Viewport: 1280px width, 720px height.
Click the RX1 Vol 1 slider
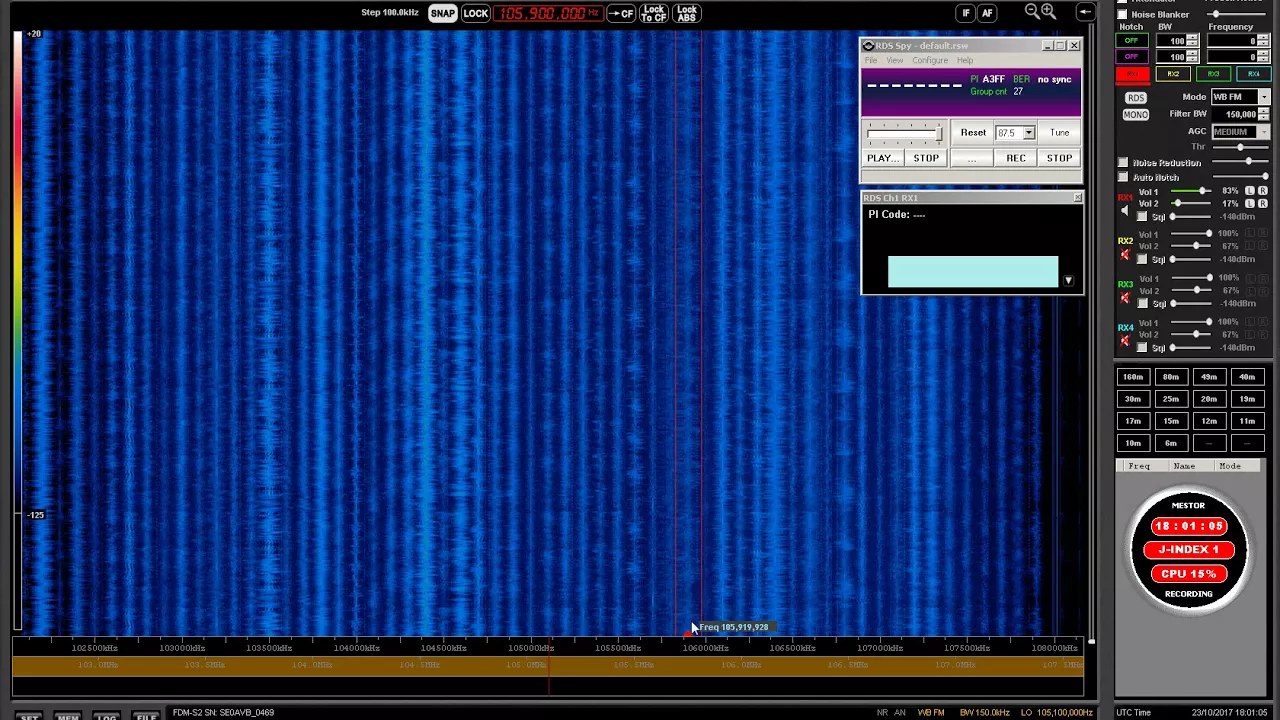(x=1192, y=190)
